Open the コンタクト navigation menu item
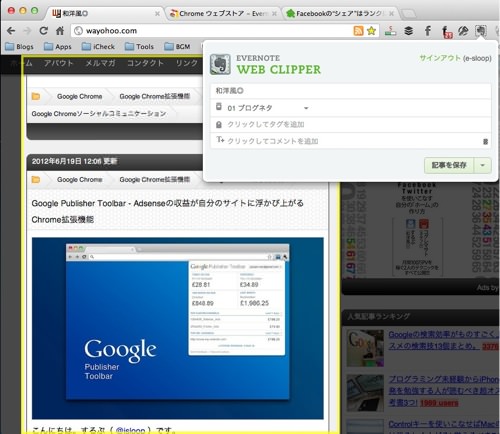 145,63
